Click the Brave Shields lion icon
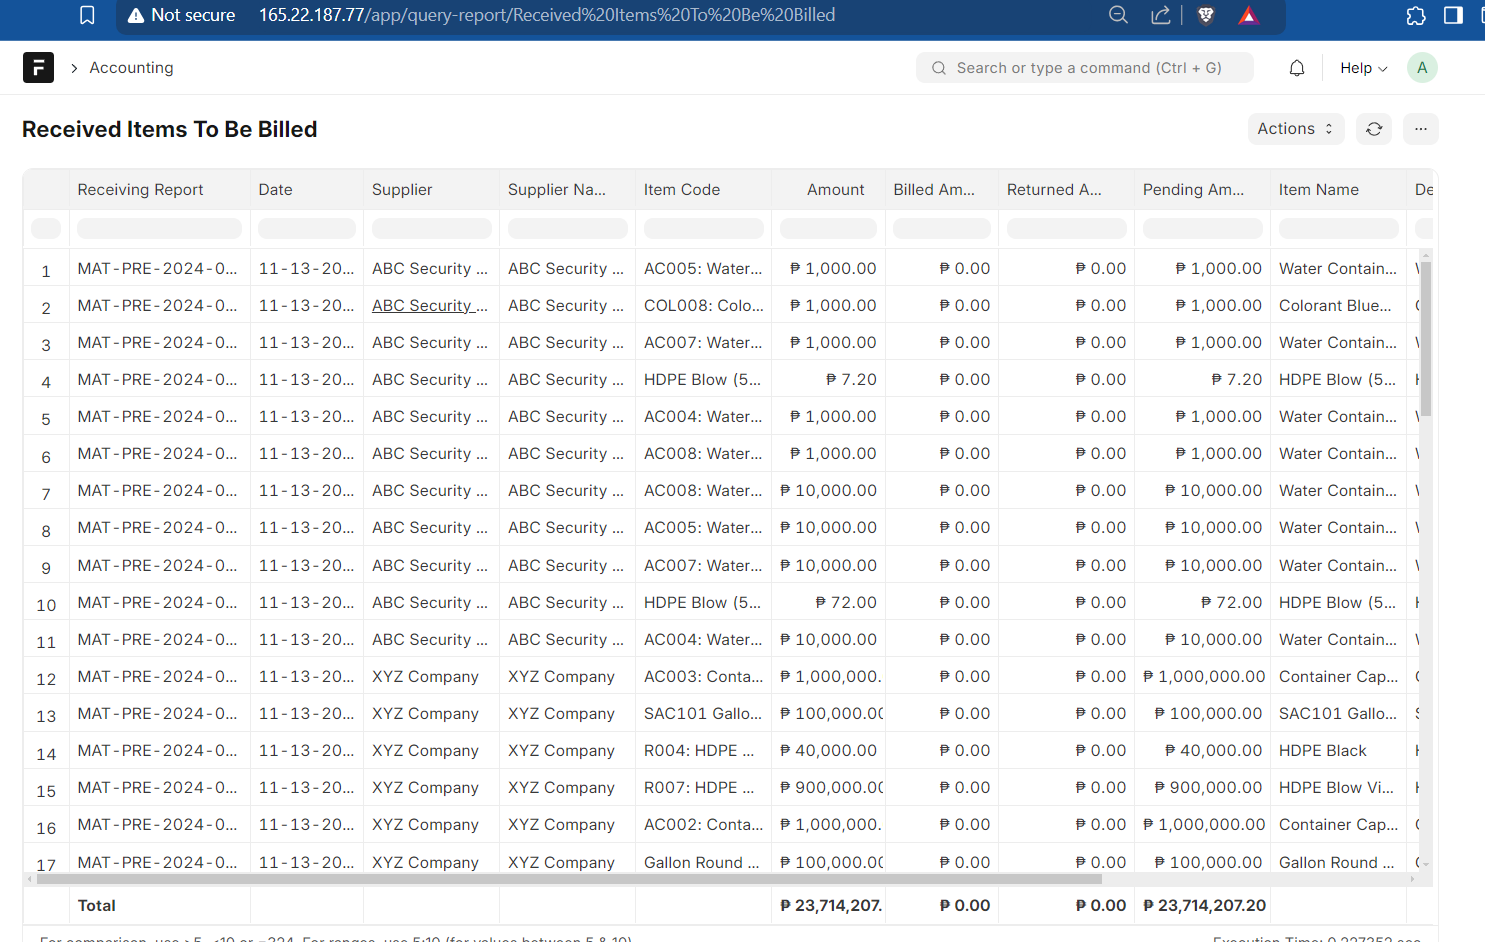Screen dimensions: 1485x942 [1206, 16]
